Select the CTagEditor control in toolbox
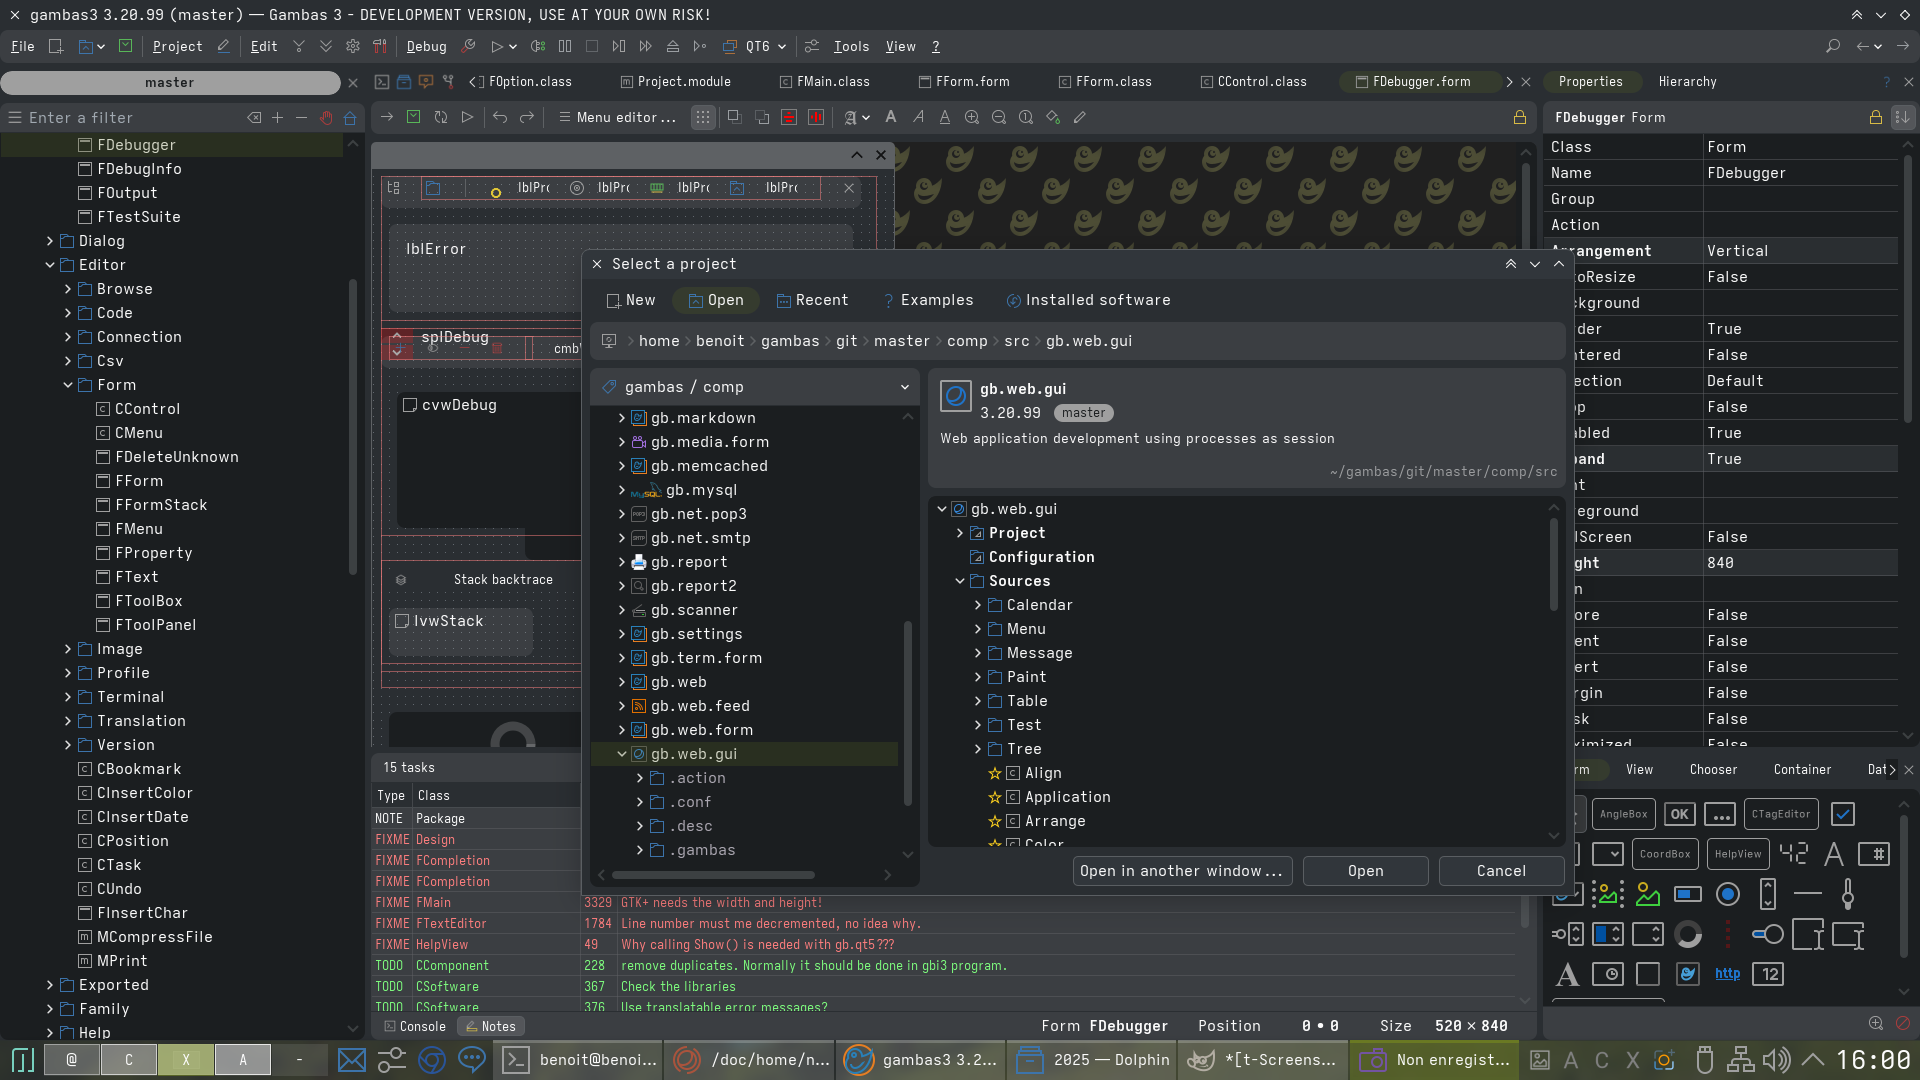Screen dimensions: 1920x1080 point(1781,815)
